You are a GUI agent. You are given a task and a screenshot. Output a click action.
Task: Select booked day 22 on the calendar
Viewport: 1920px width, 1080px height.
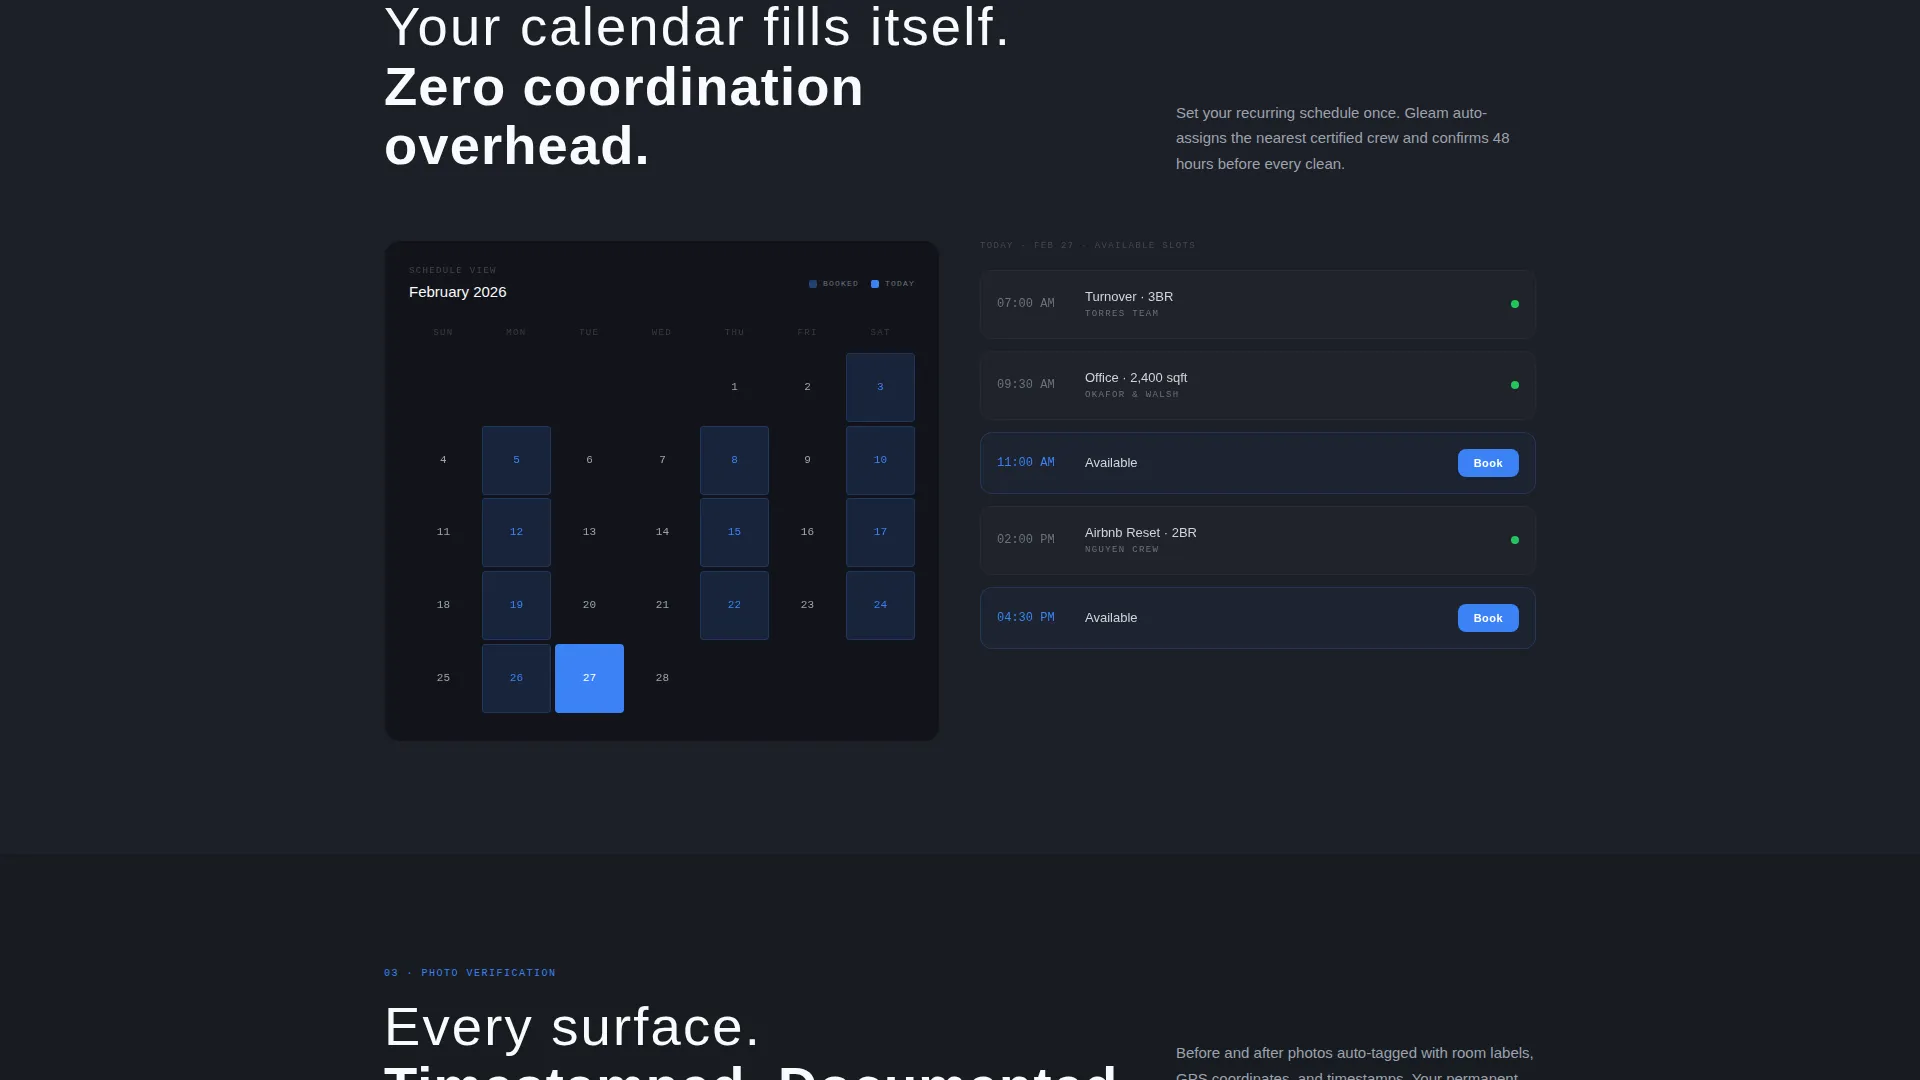point(734,605)
